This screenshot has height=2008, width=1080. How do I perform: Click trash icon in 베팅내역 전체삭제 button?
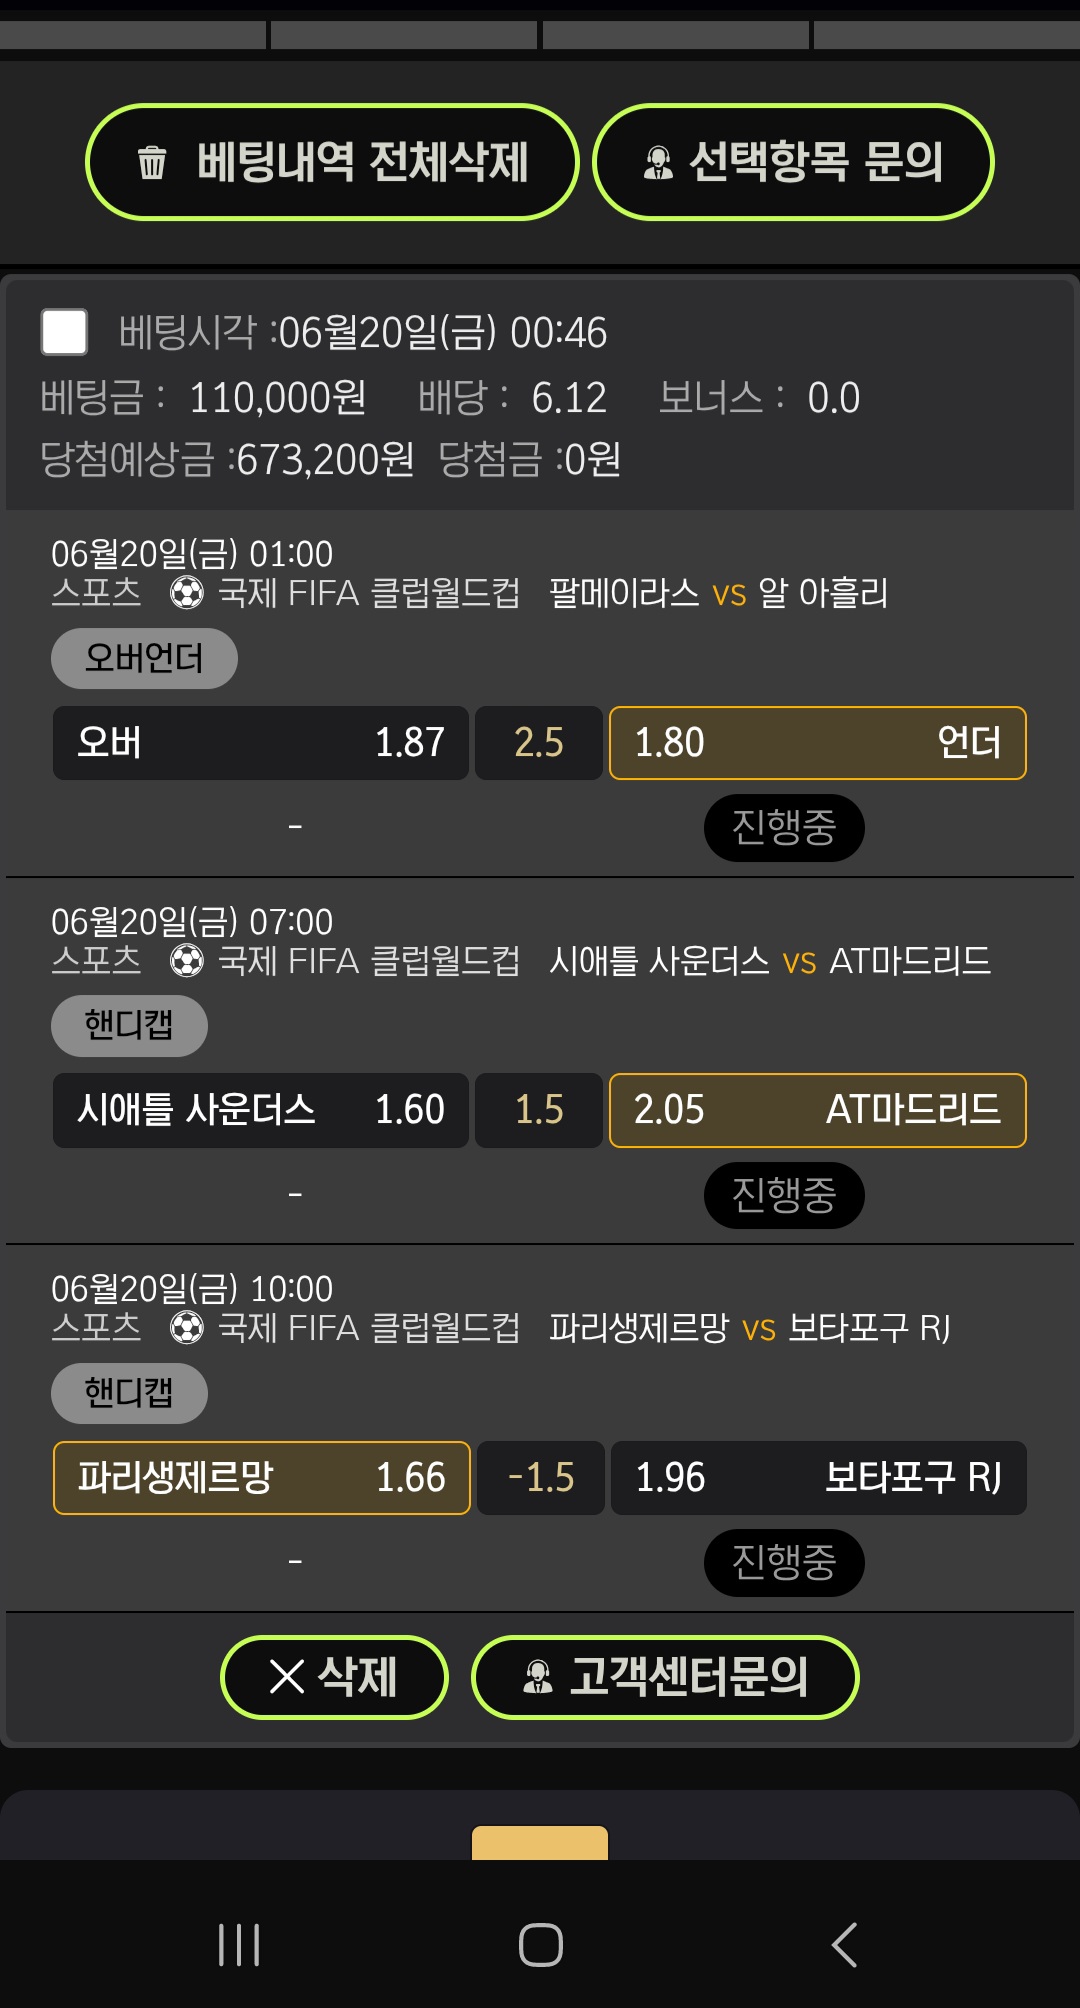click(152, 162)
